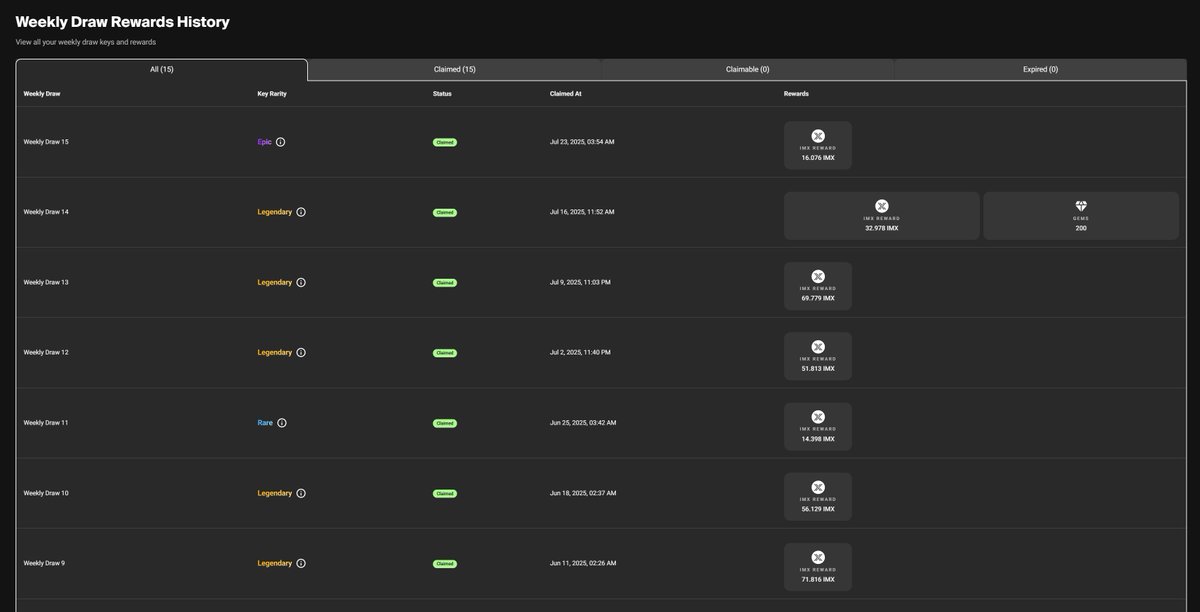Select the Weekly Draw 11 row label
The height and width of the screenshot is (612, 1200).
(x=46, y=423)
